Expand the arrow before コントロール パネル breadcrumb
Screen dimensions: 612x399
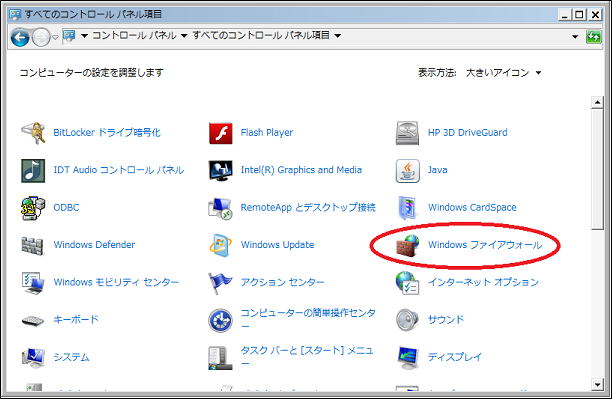84,36
